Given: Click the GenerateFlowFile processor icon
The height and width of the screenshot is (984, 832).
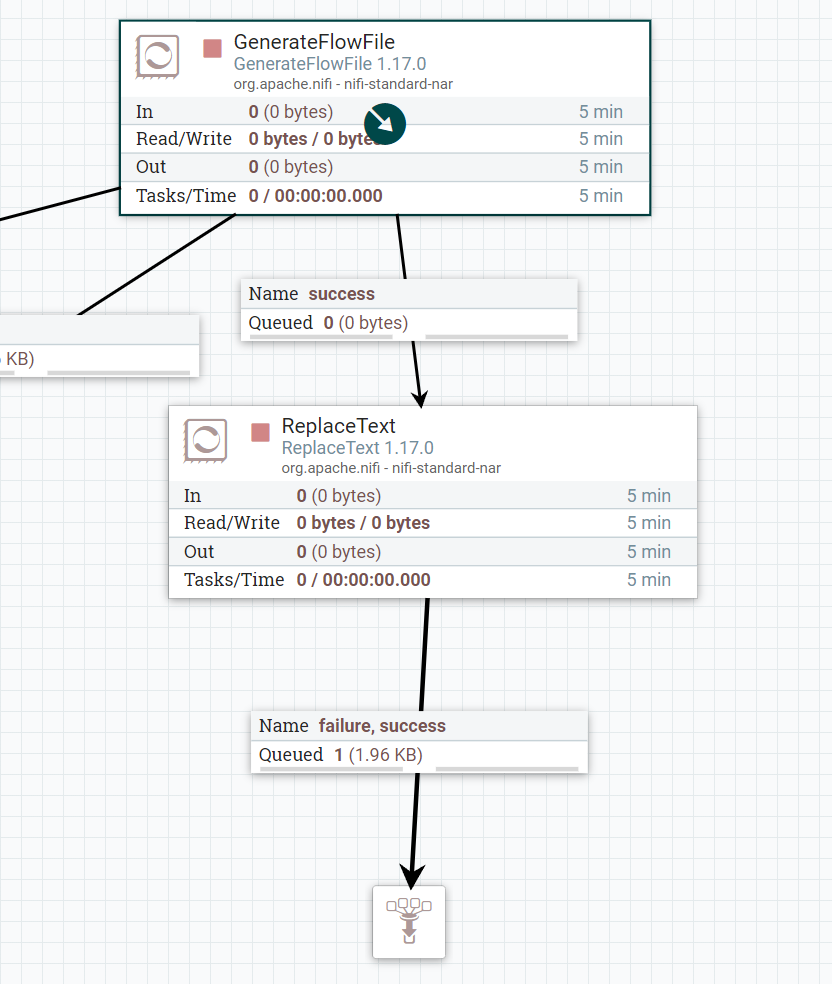Looking at the screenshot, I should click(158, 57).
